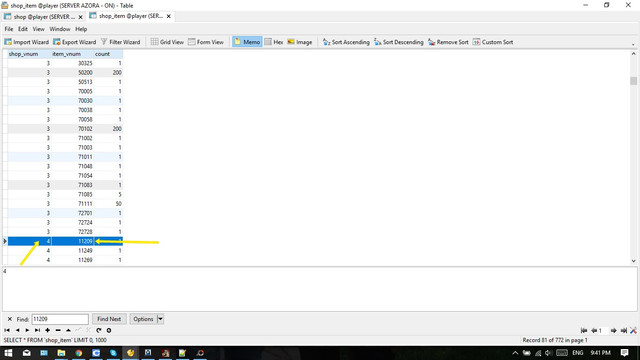
Task: Go to the next page
Action: pos(613,331)
